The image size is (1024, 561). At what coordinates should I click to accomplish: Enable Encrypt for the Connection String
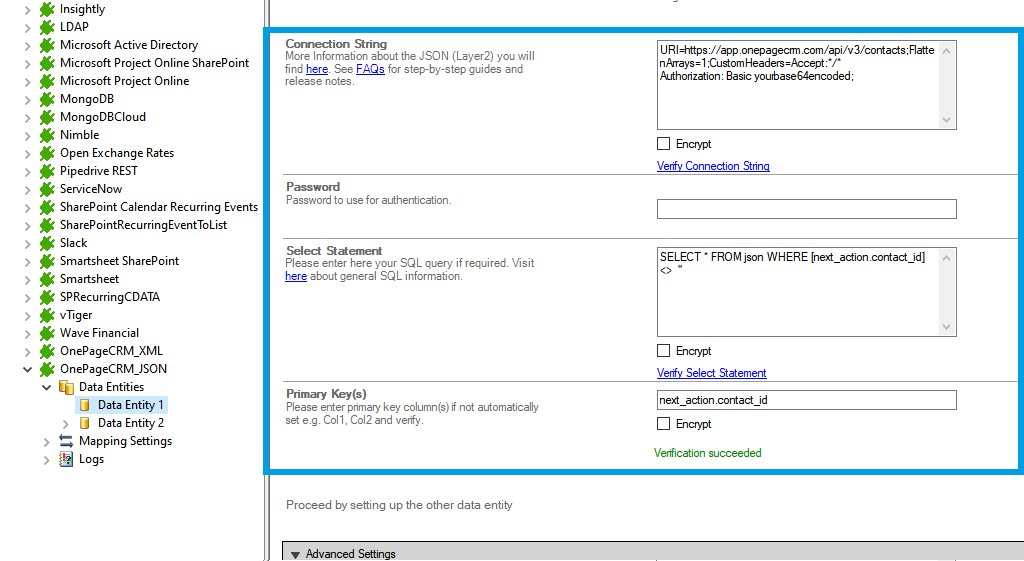pos(664,144)
